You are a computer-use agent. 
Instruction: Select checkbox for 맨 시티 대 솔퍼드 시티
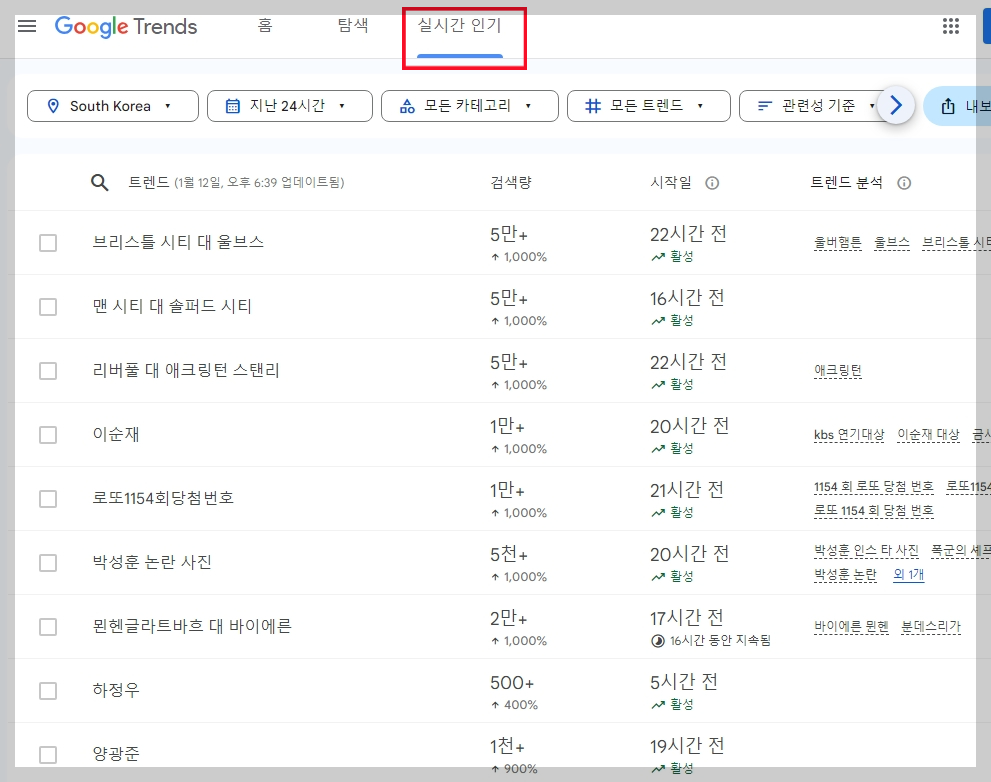(x=48, y=307)
